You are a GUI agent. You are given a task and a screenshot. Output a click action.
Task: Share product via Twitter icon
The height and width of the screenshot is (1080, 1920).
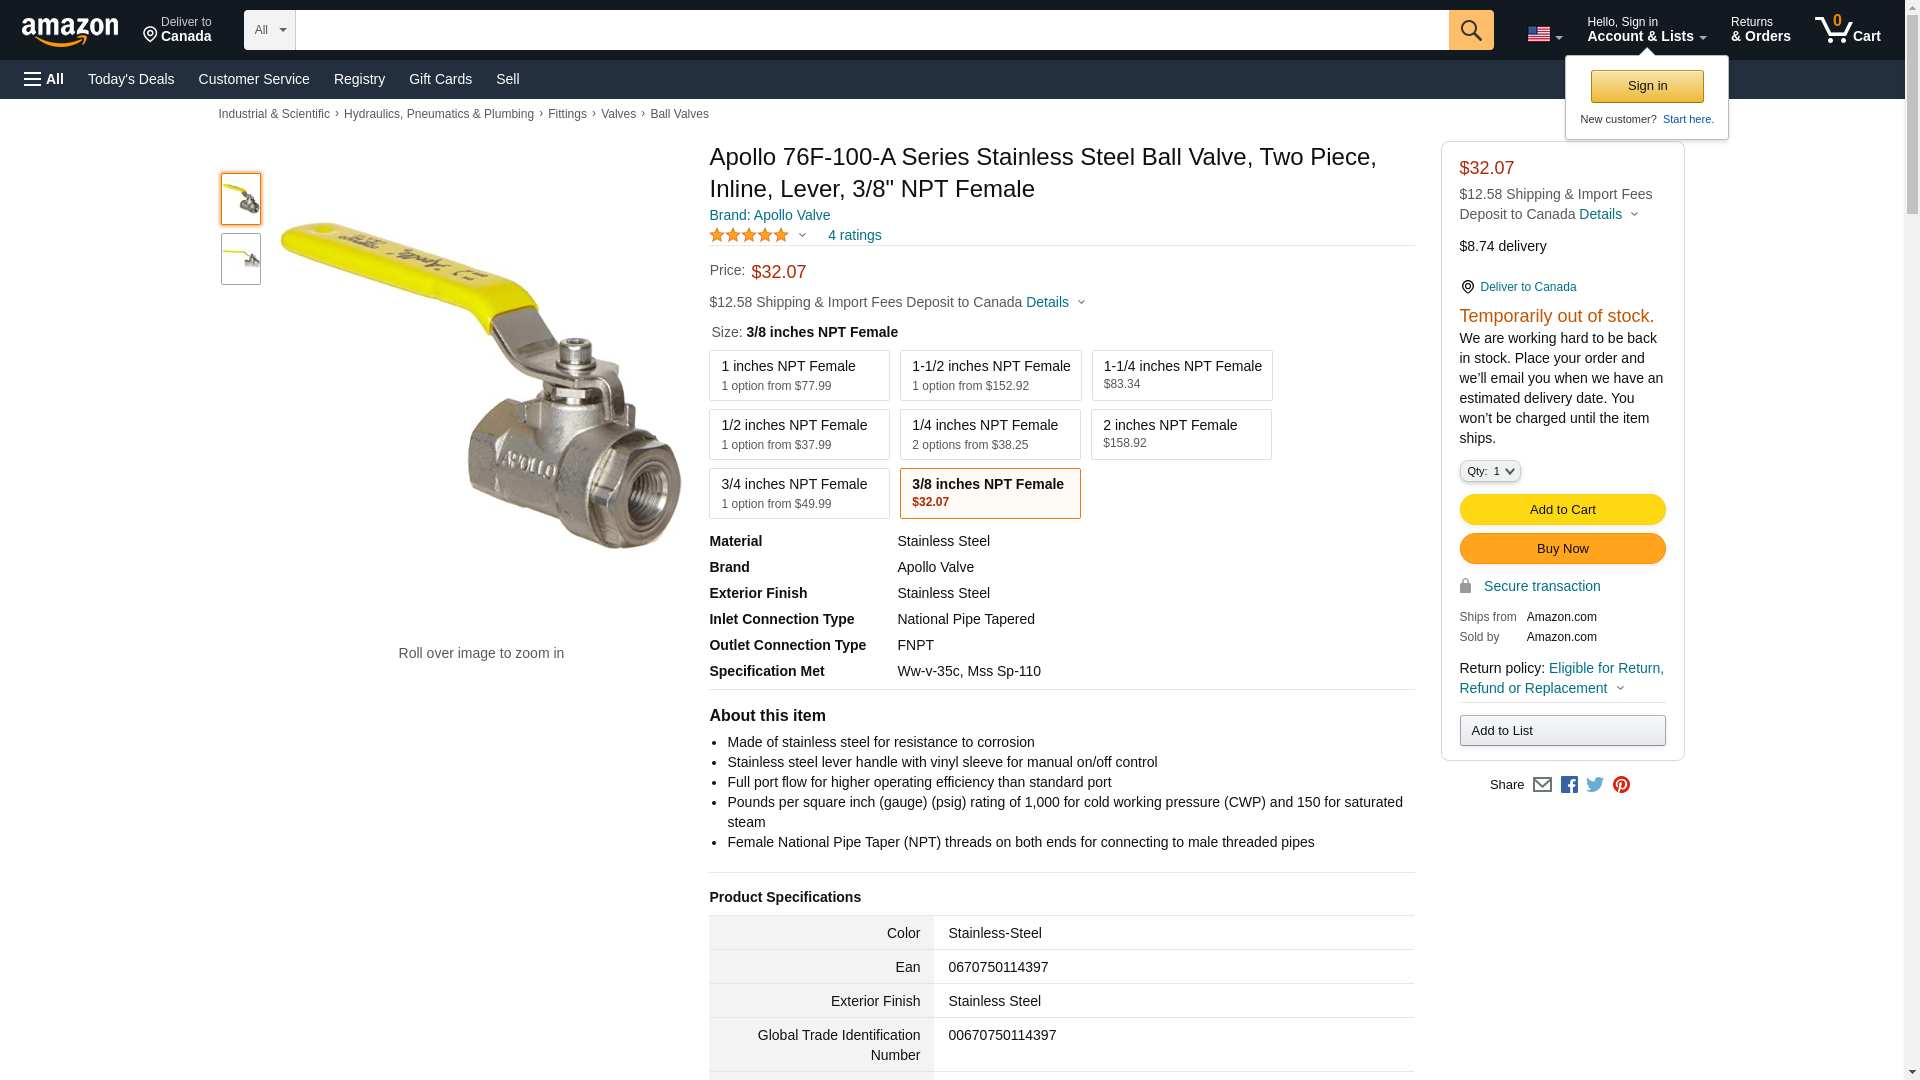point(1595,785)
